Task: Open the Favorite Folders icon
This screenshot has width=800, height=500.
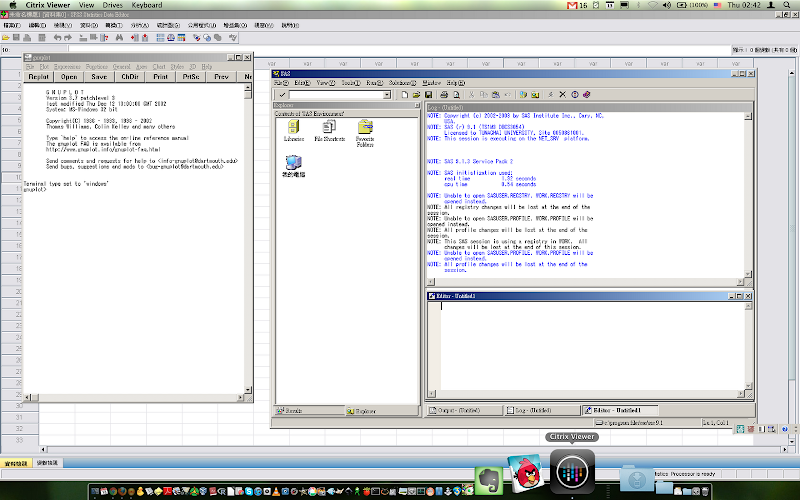Action: pos(365,128)
